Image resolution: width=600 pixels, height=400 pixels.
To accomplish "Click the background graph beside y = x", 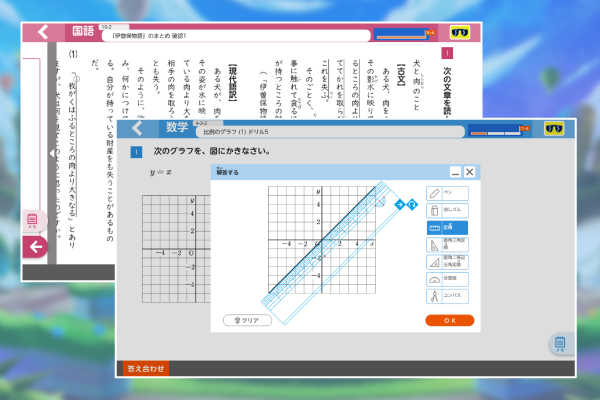I will [x=176, y=249].
